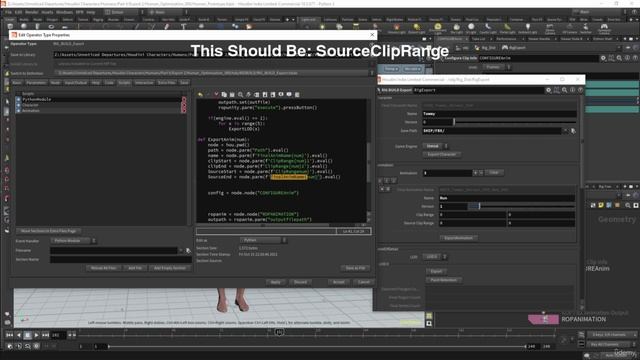Click the Export Character button
This screenshot has width=640, height=360.
442,154
